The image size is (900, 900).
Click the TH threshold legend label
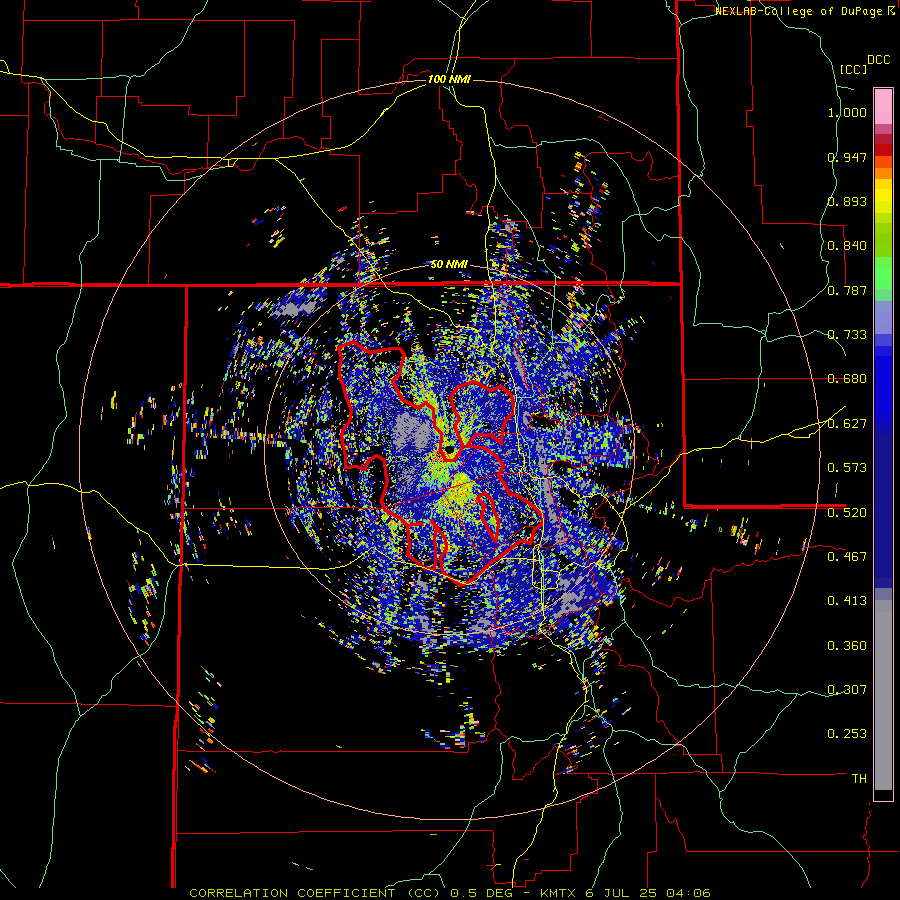pyautogui.click(x=859, y=779)
